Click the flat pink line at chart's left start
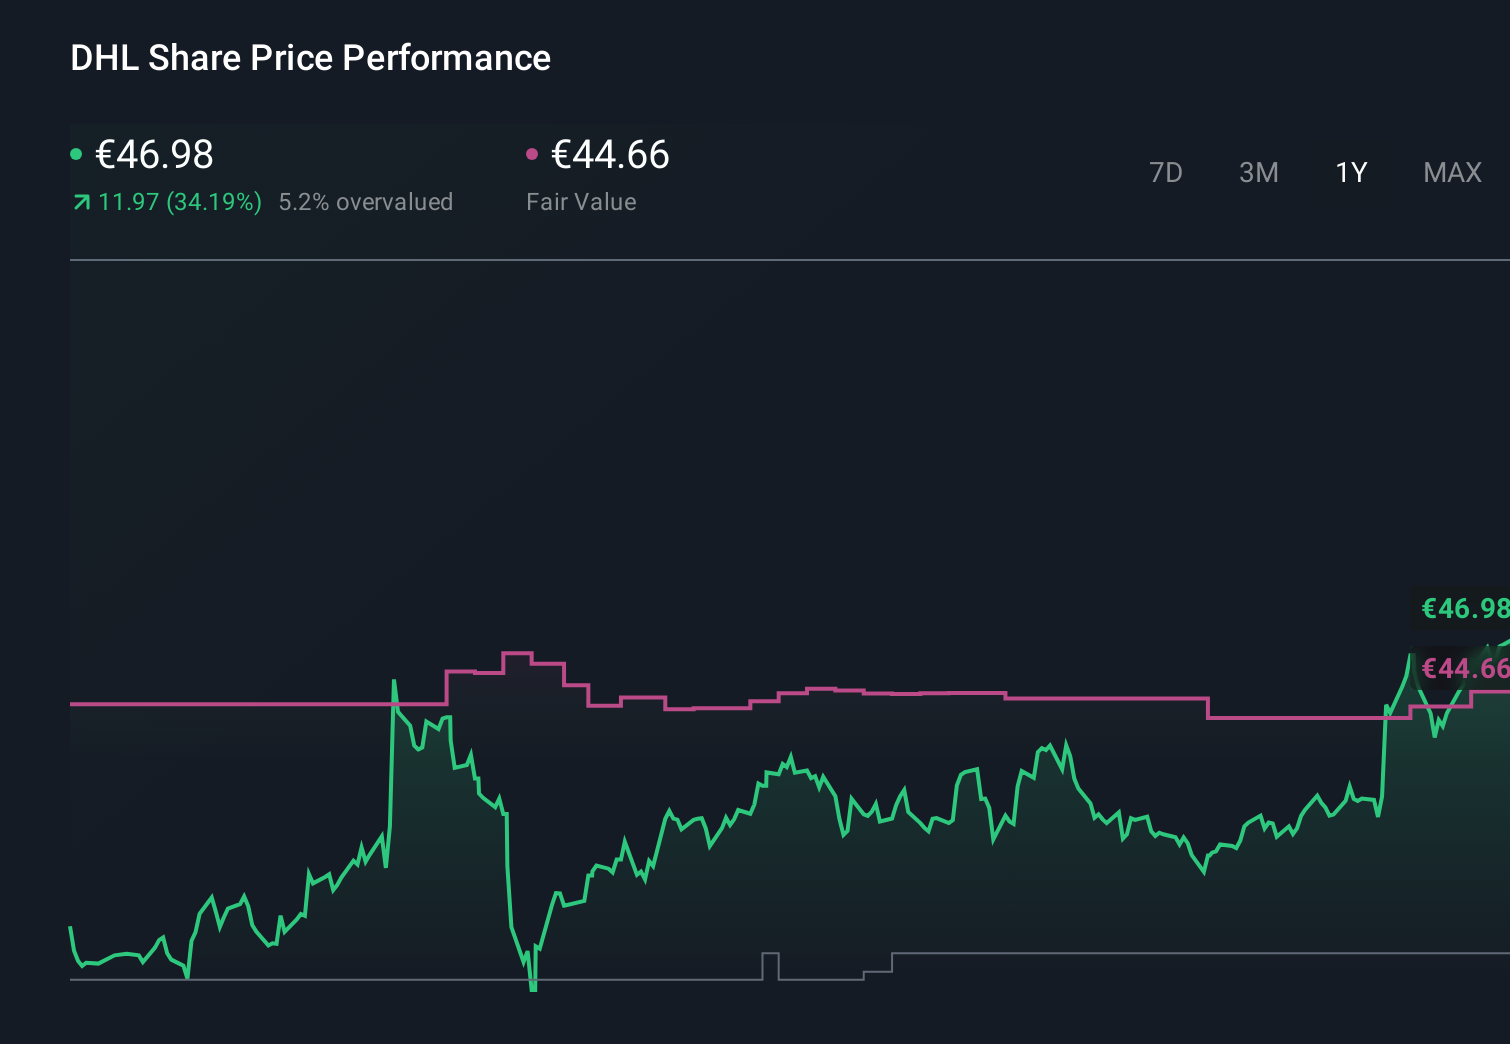This screenshot has width=1510, height=1044. click(200, 704)
